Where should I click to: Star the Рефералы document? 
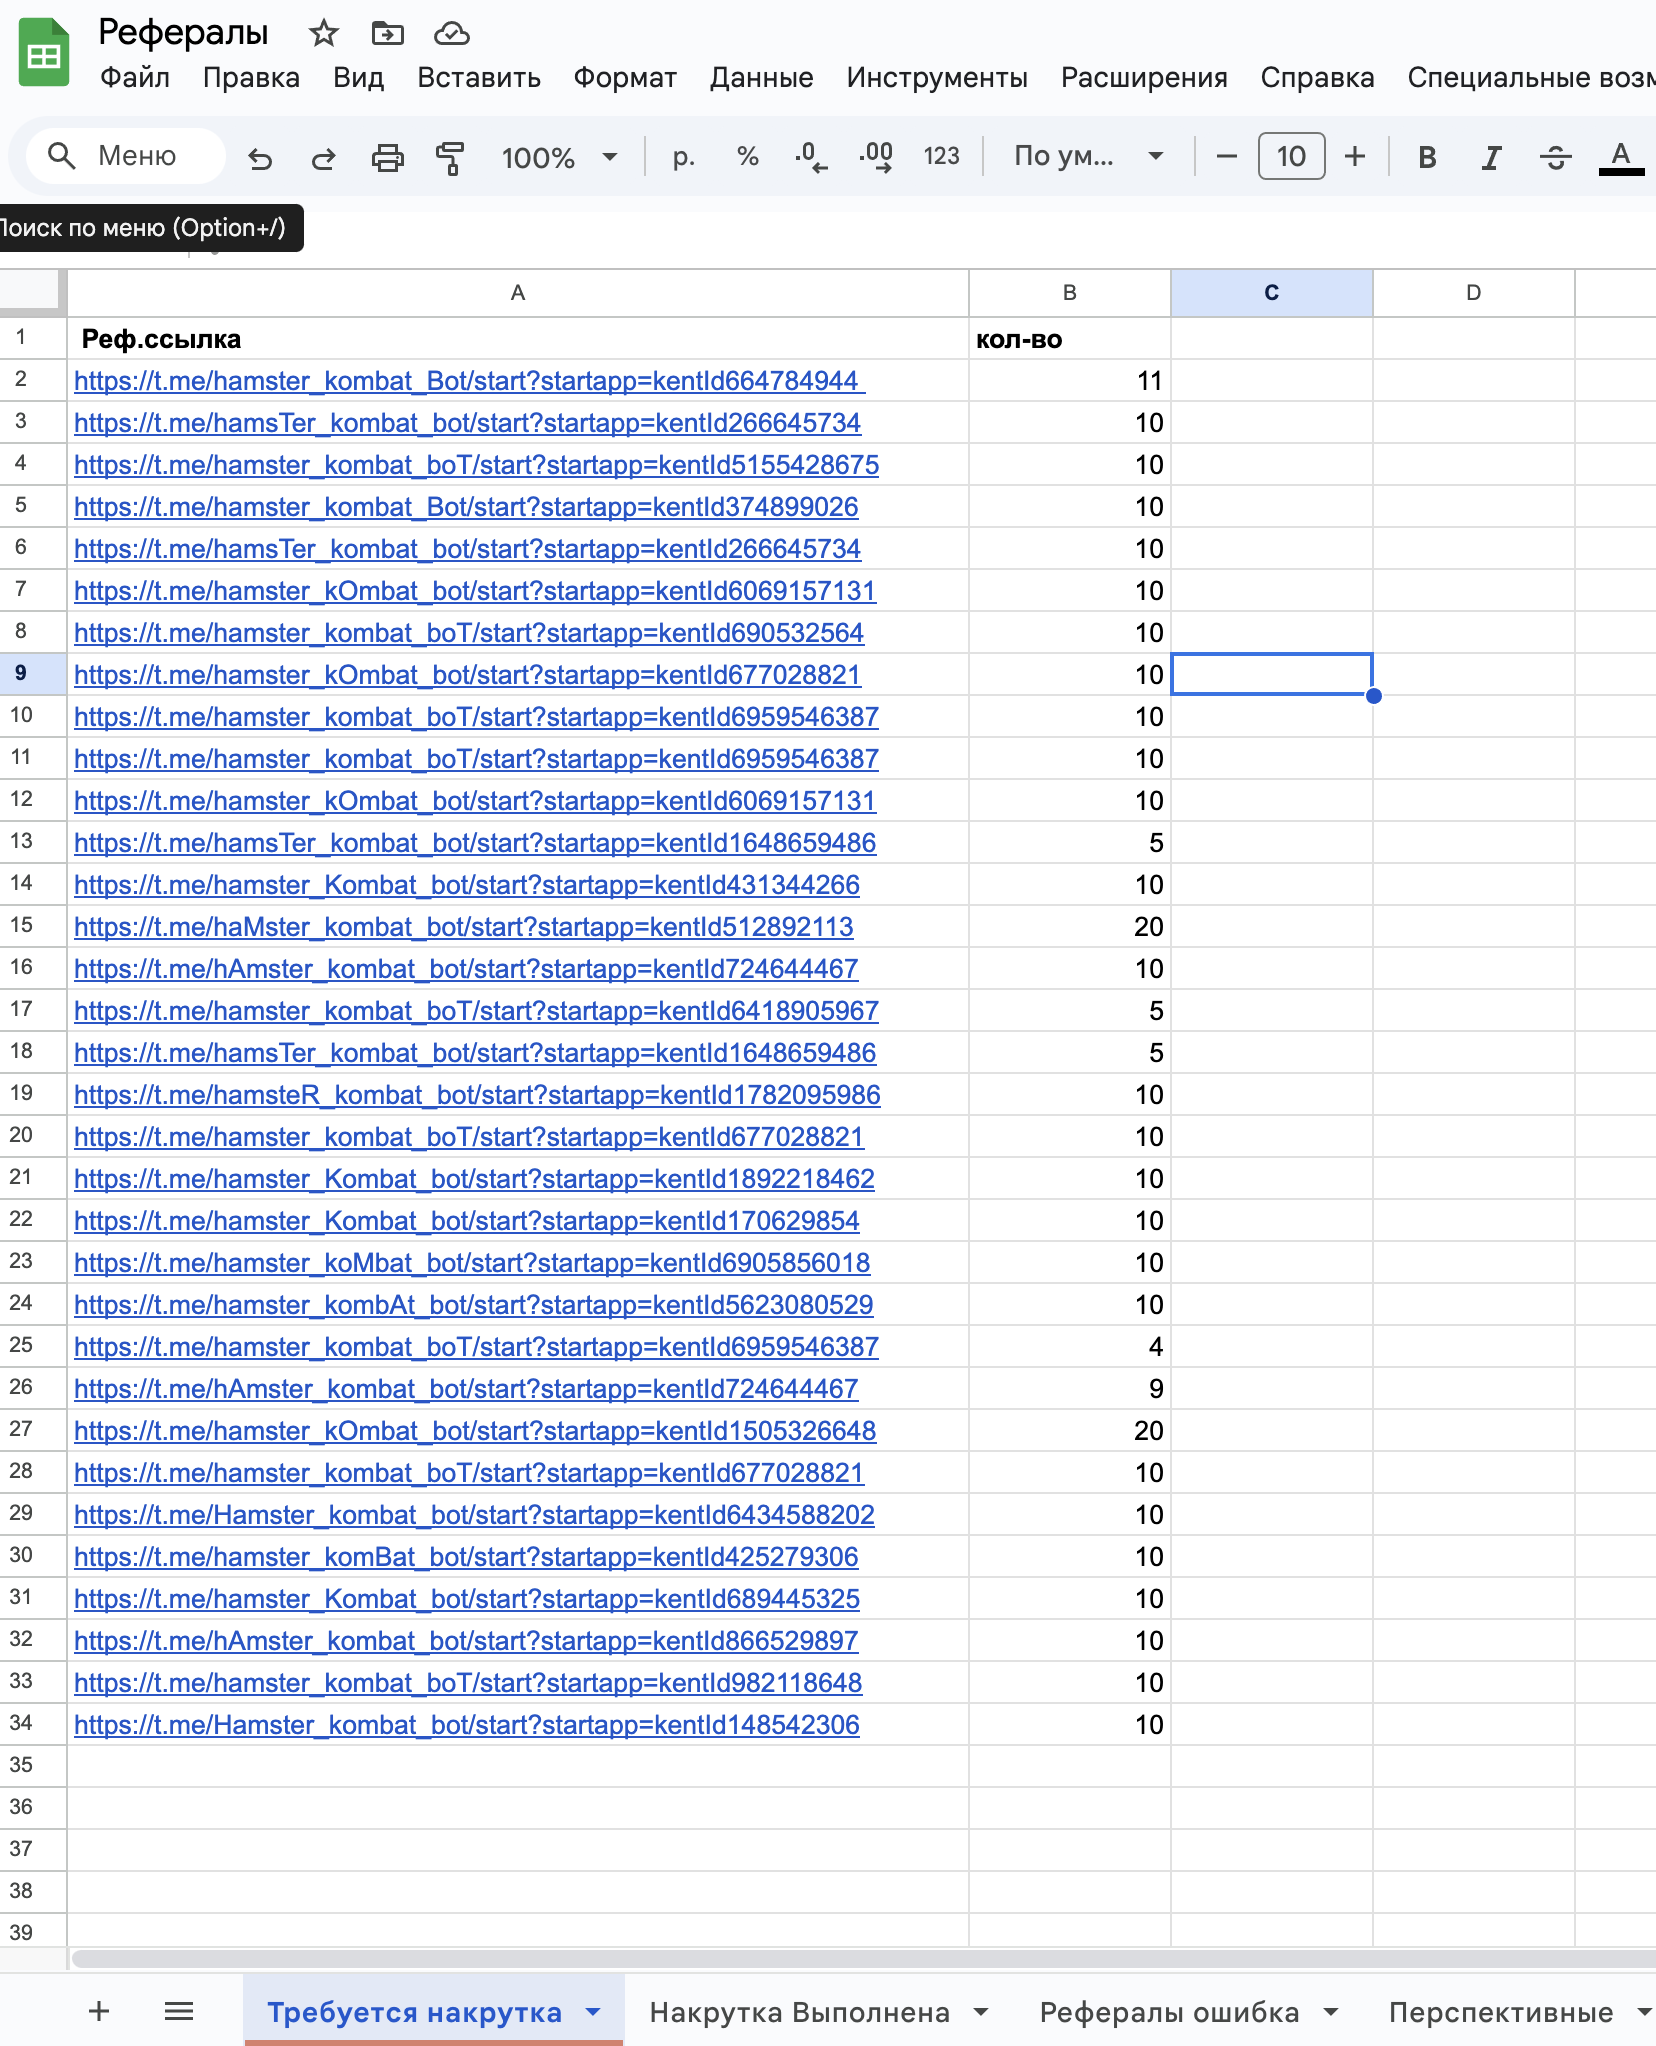(x=323, y=34)
